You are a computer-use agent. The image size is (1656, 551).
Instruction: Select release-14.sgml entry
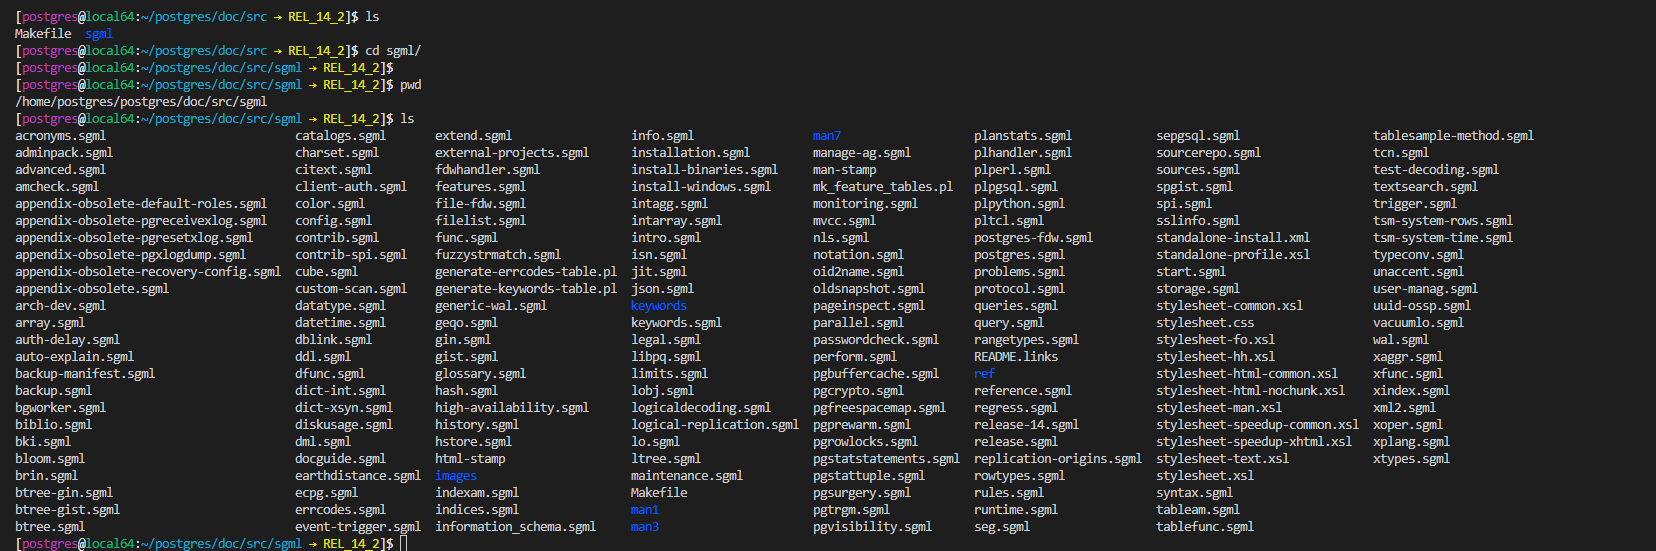pos(1026,425)
